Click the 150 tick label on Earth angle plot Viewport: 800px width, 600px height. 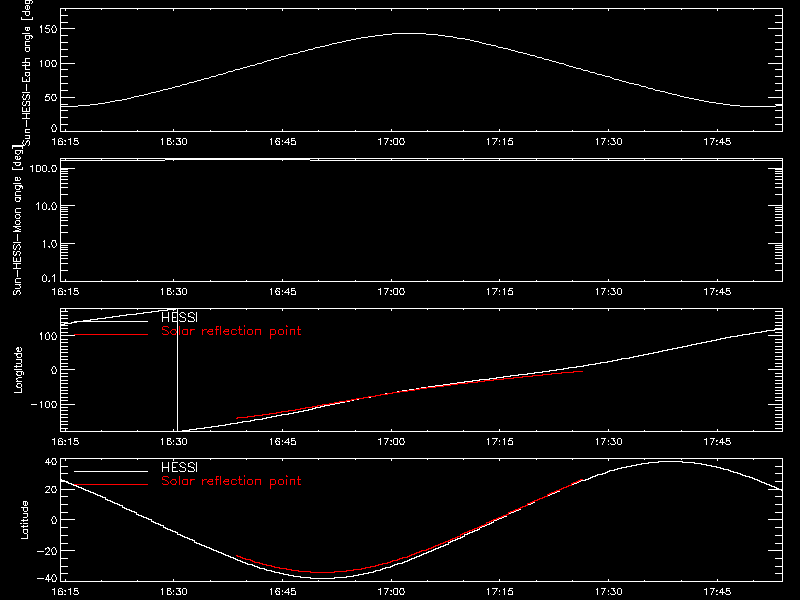48,29
